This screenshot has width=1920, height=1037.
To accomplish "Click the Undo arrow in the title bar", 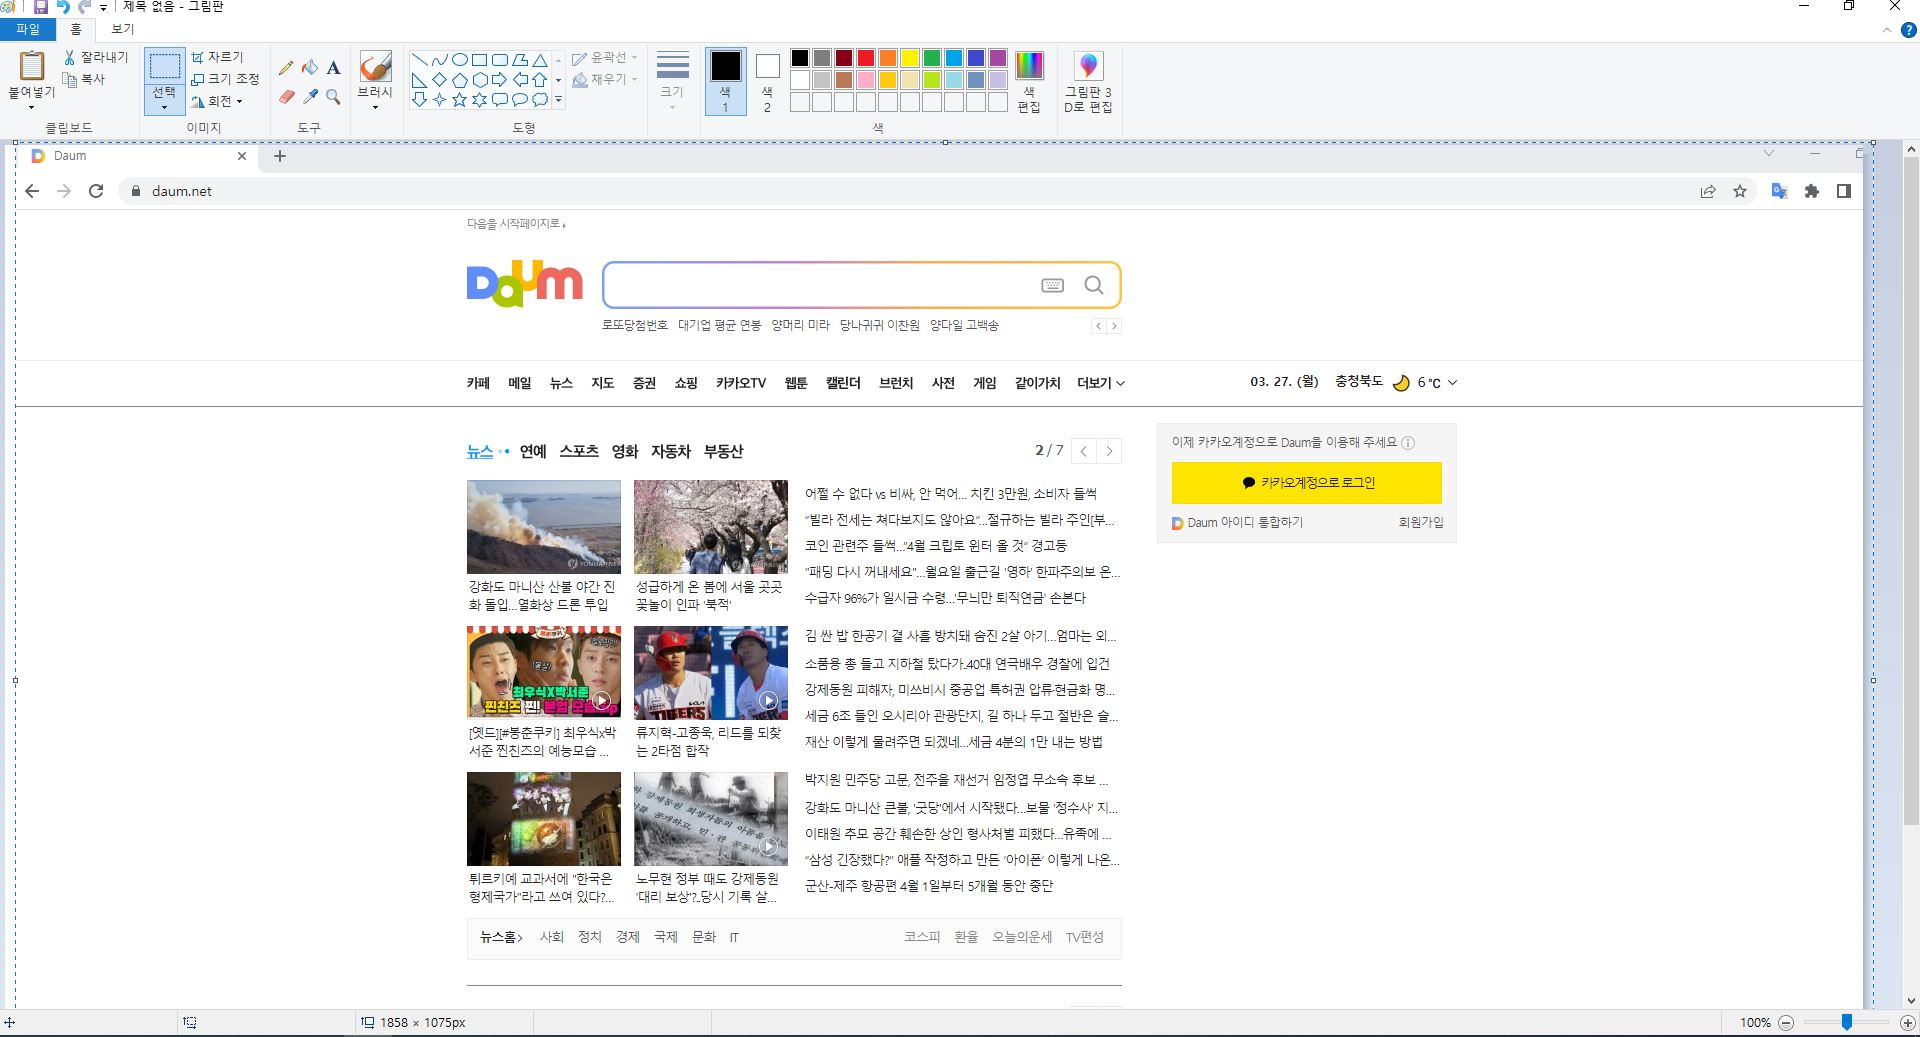I will 63,7.
